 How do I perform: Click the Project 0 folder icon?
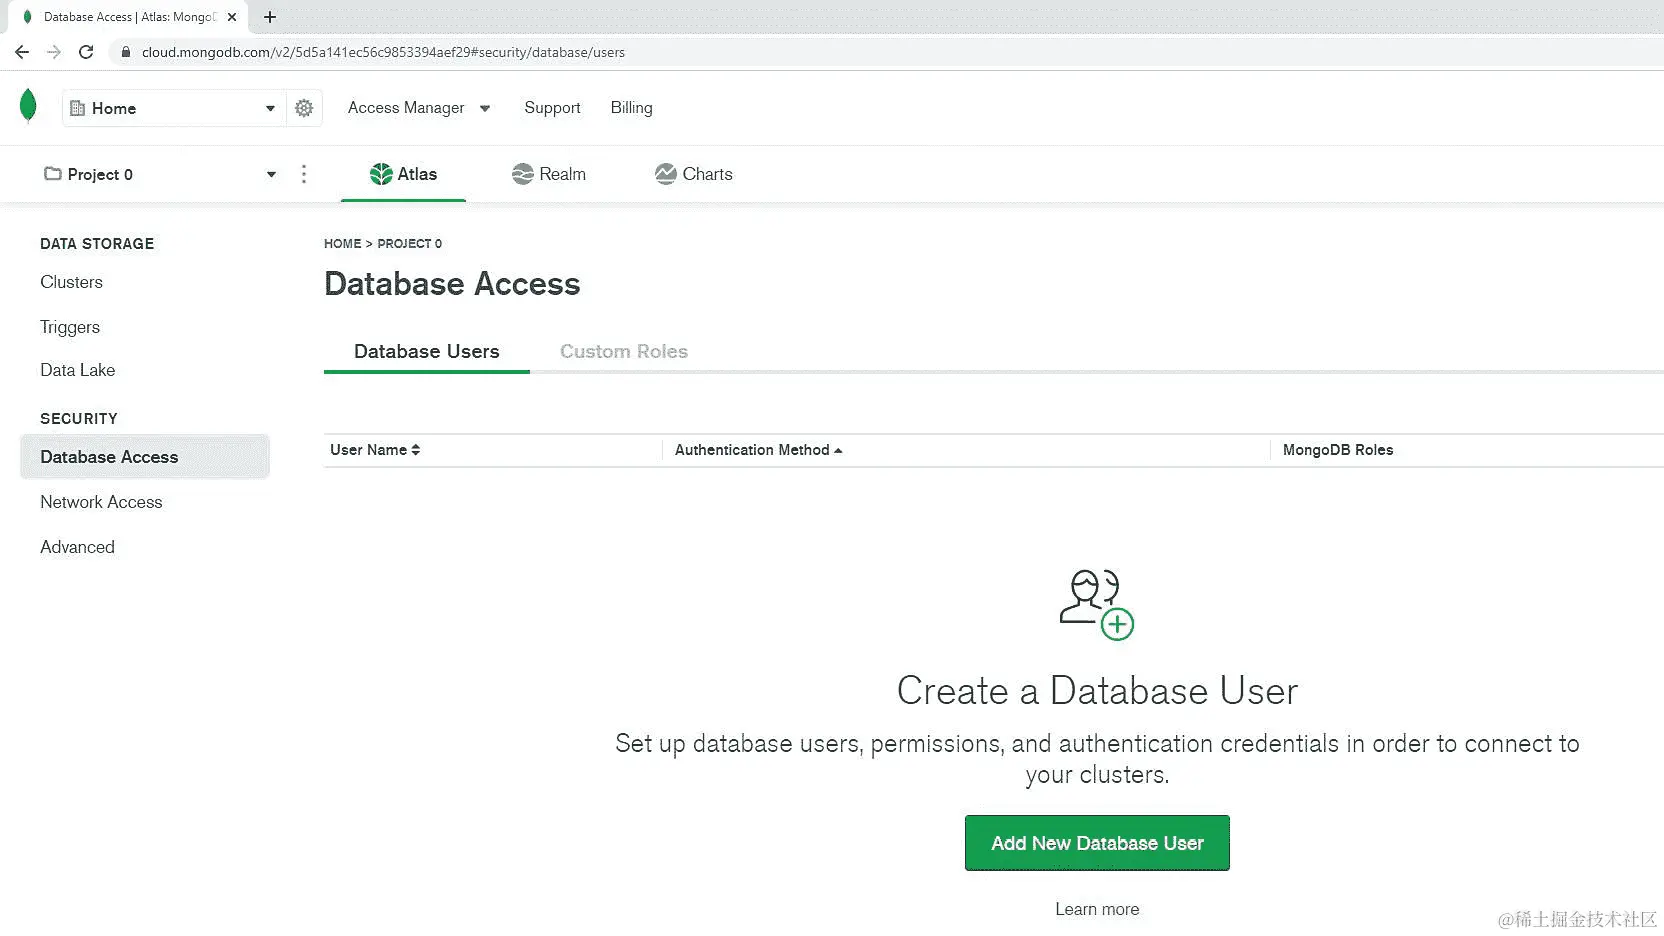point(53,174)
